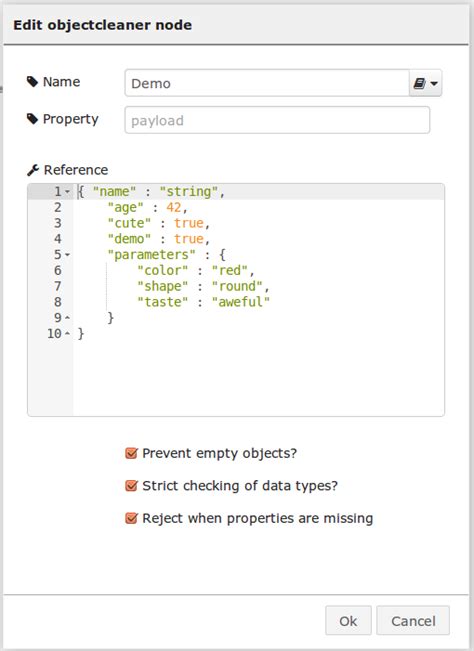The width and height of the screenshot is (474, 651).
Task: Confirm with the Ok button
Action: click(x=348, y=620)
